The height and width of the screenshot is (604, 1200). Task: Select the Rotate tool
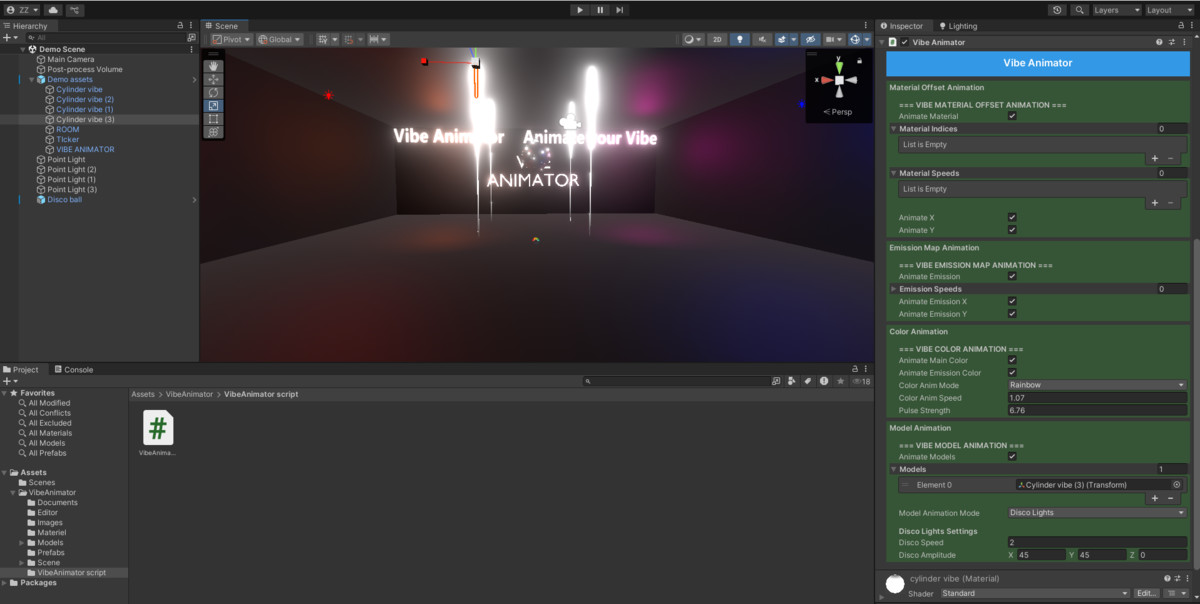(213, 93)
